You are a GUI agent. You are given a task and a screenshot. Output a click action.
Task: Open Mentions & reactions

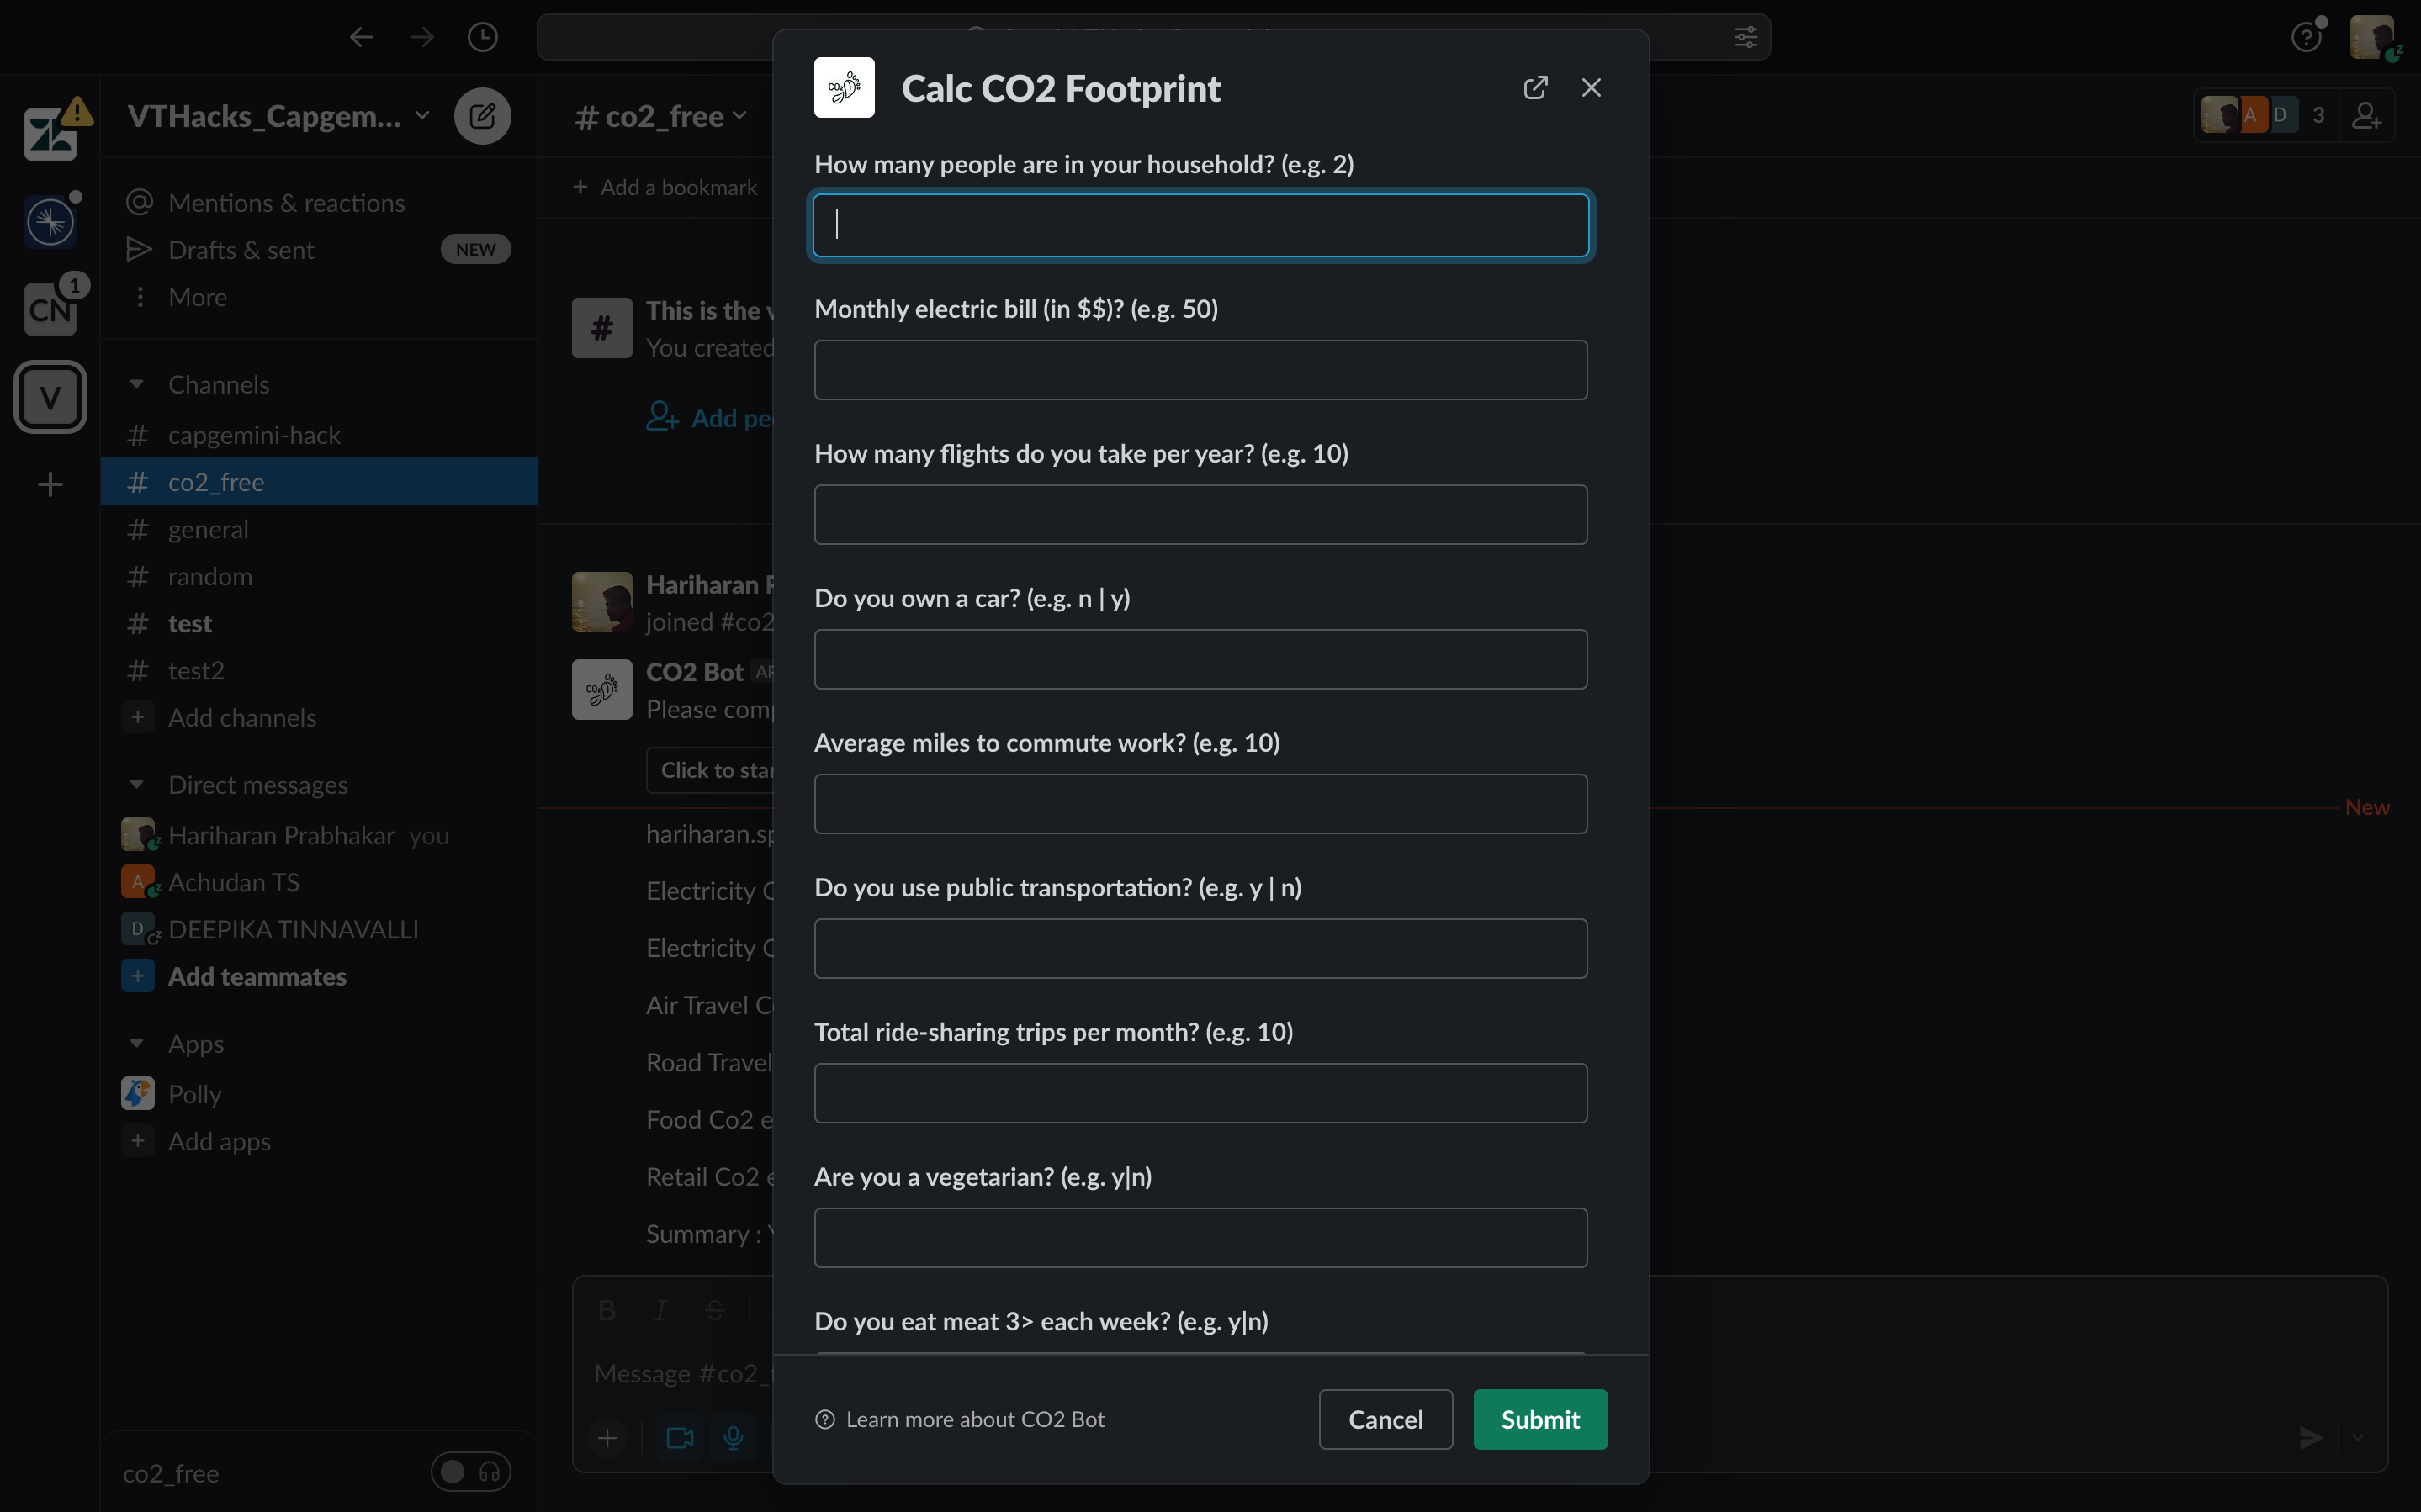(286, 203)
